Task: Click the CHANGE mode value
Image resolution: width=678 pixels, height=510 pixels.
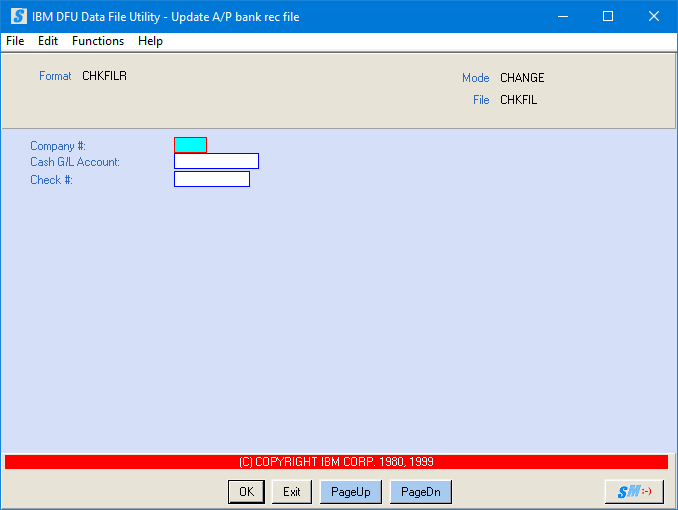Action: tap(522, 78)
